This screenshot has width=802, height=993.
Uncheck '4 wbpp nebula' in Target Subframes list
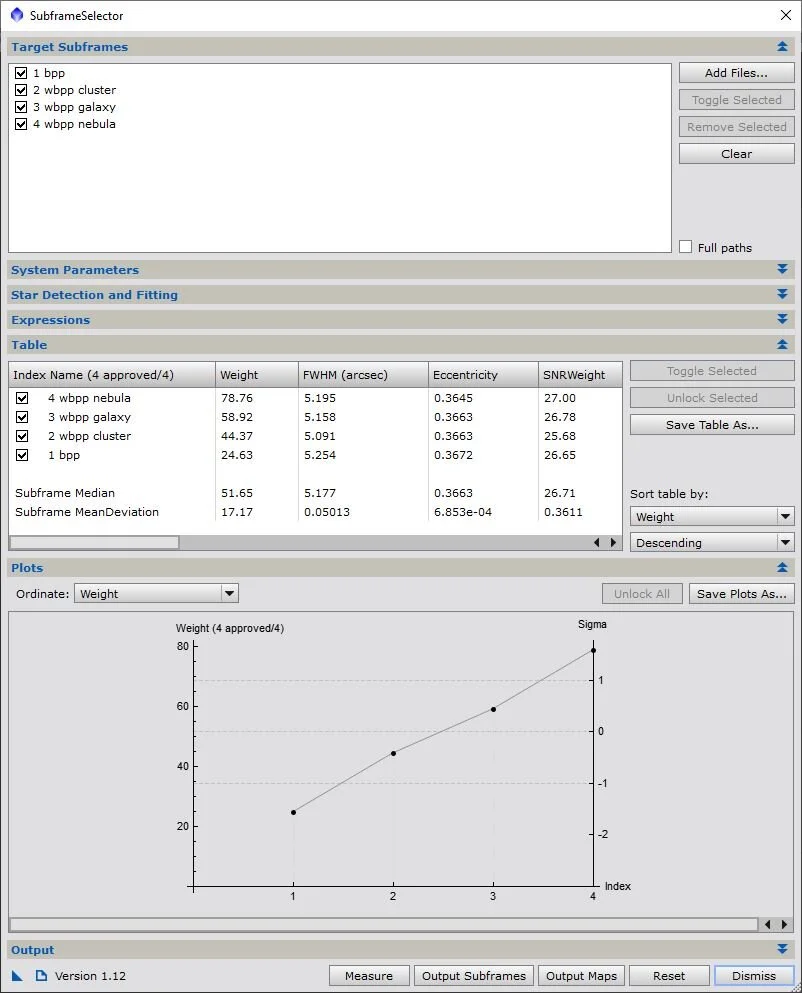pyautogui.click(x=21, y=124)
